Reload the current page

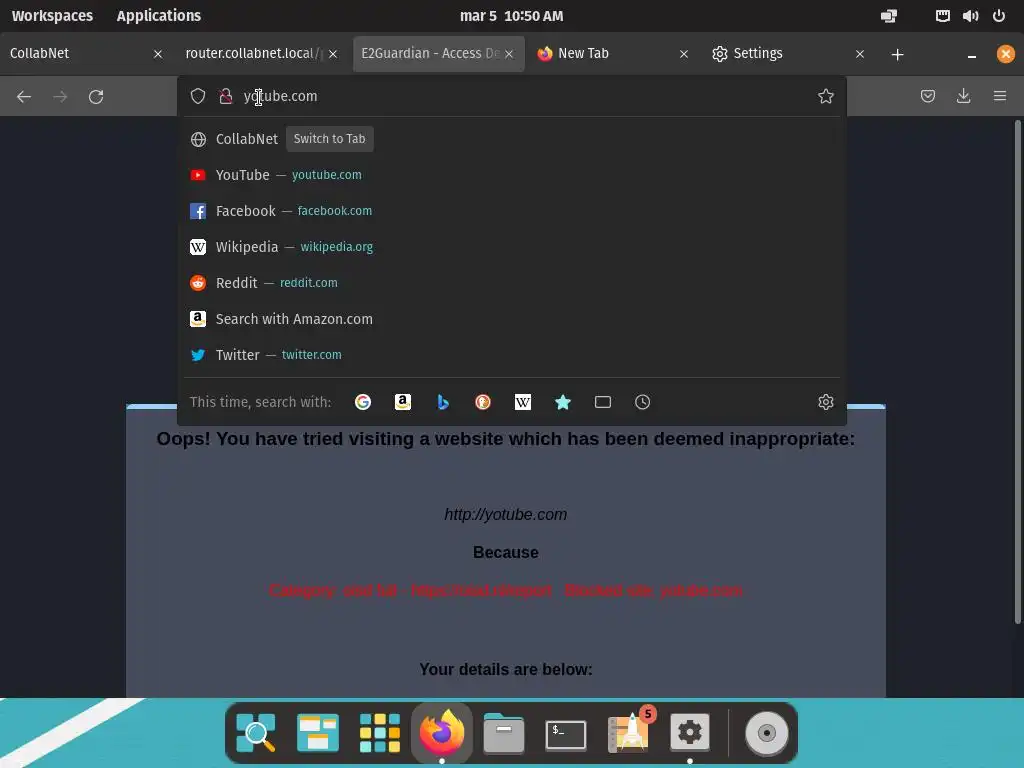pos(96,97)
